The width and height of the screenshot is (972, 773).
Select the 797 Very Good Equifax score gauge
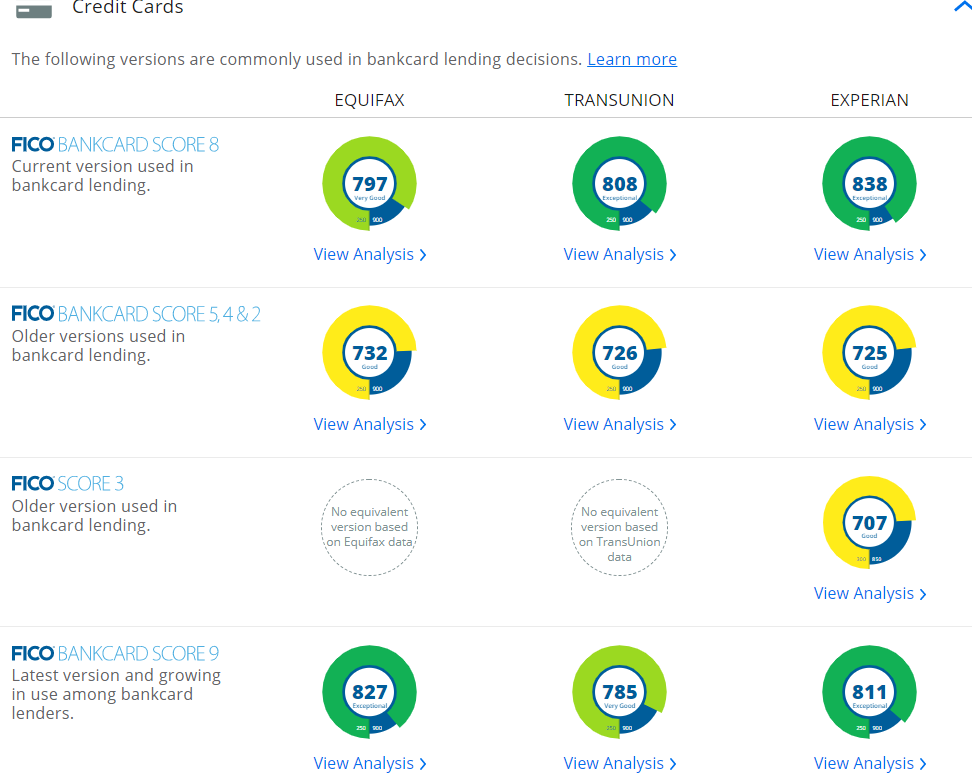coord(369,183)
